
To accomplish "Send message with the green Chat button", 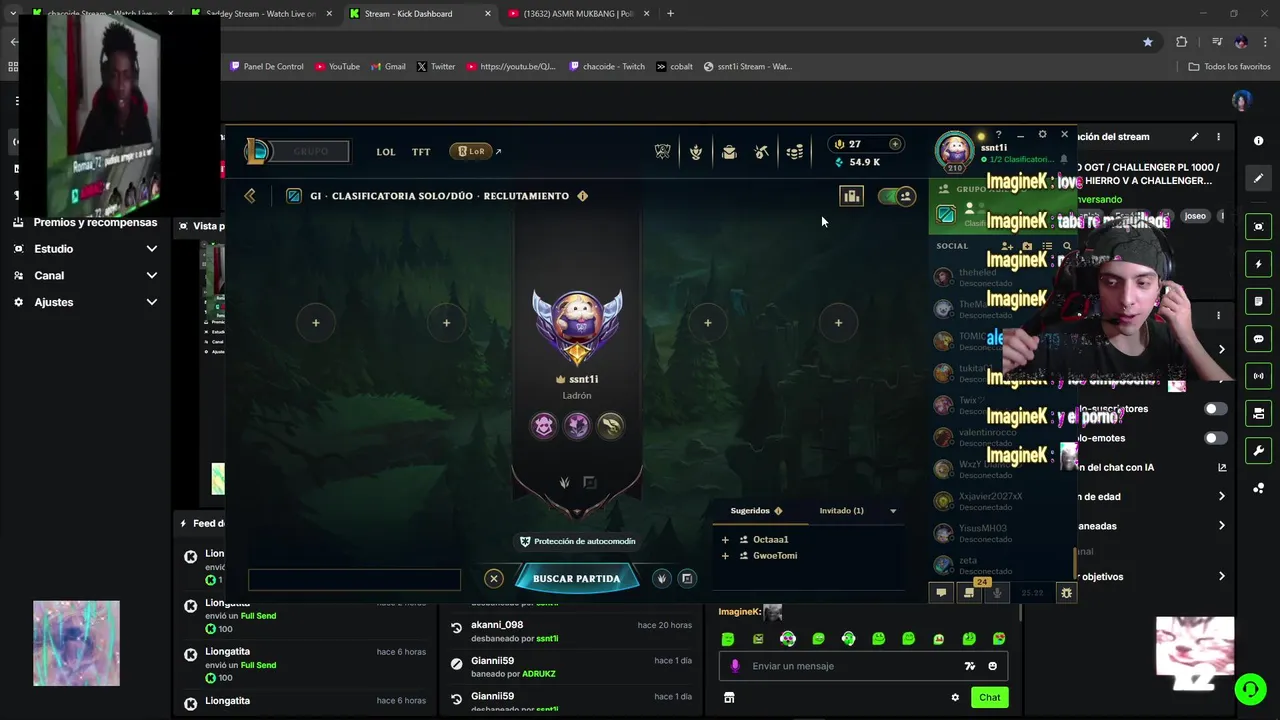I will point(989,697).
